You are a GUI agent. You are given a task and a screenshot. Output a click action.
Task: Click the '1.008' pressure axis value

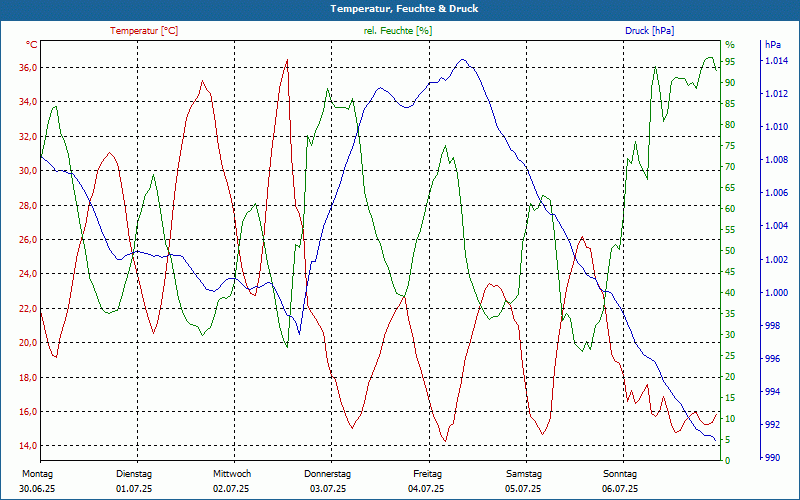[x=778, y=160]
